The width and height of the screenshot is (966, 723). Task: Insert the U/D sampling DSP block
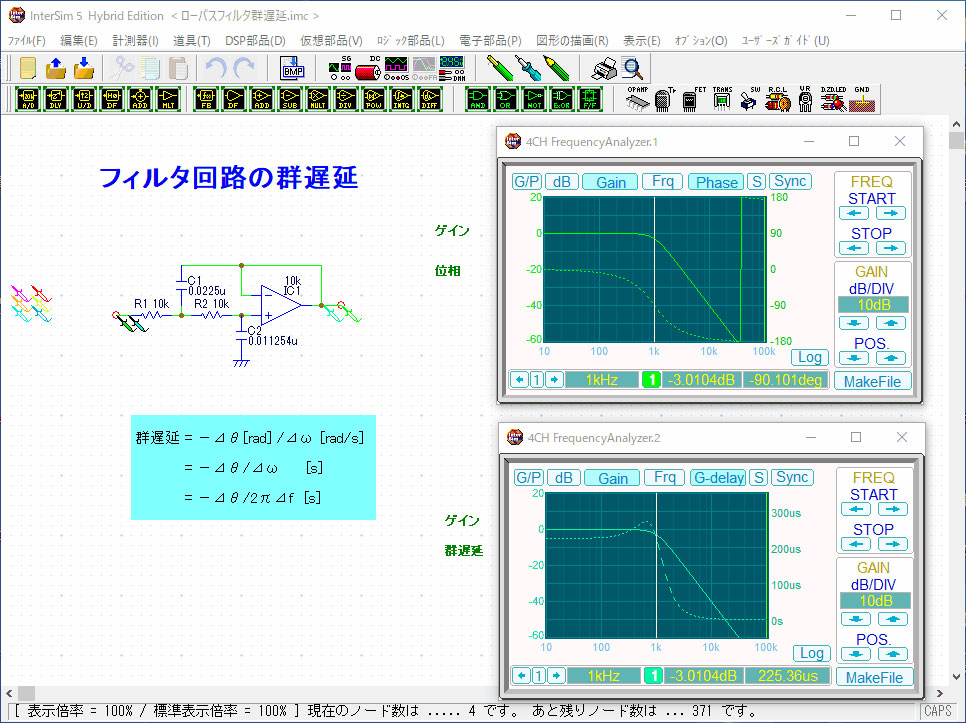point(84,99)
